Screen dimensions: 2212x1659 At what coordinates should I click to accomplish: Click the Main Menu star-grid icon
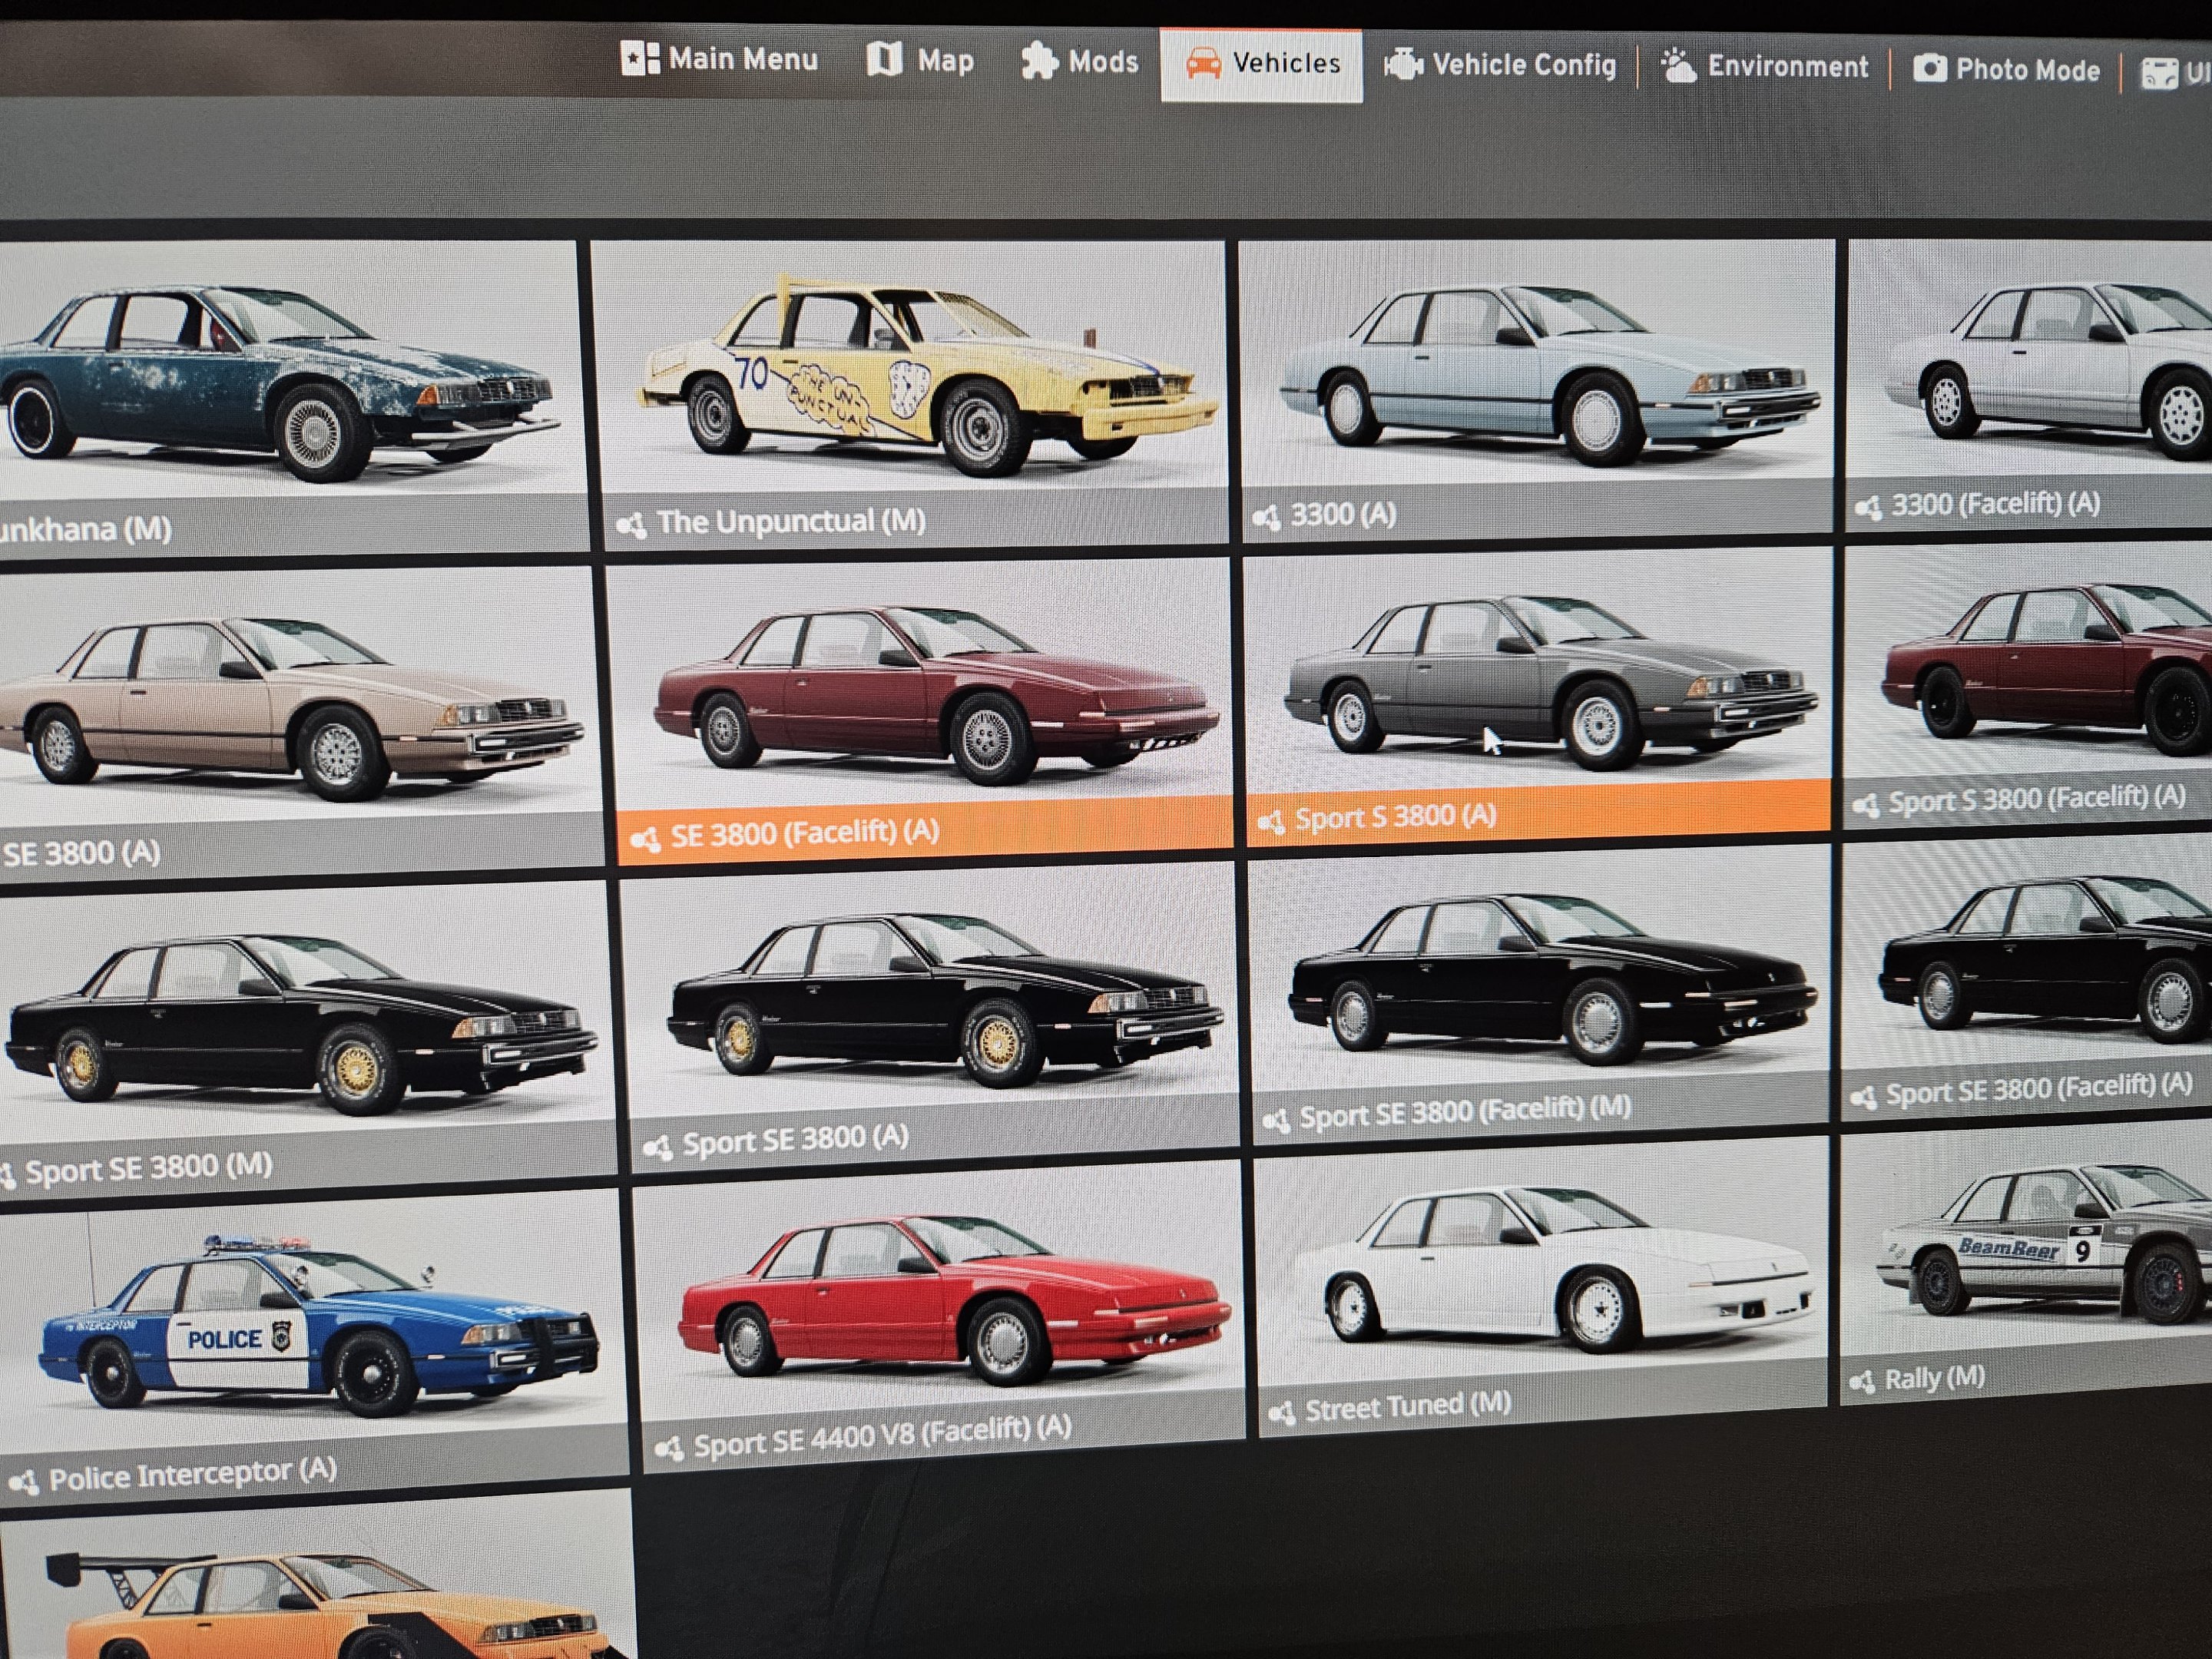[x=640, y=58]
